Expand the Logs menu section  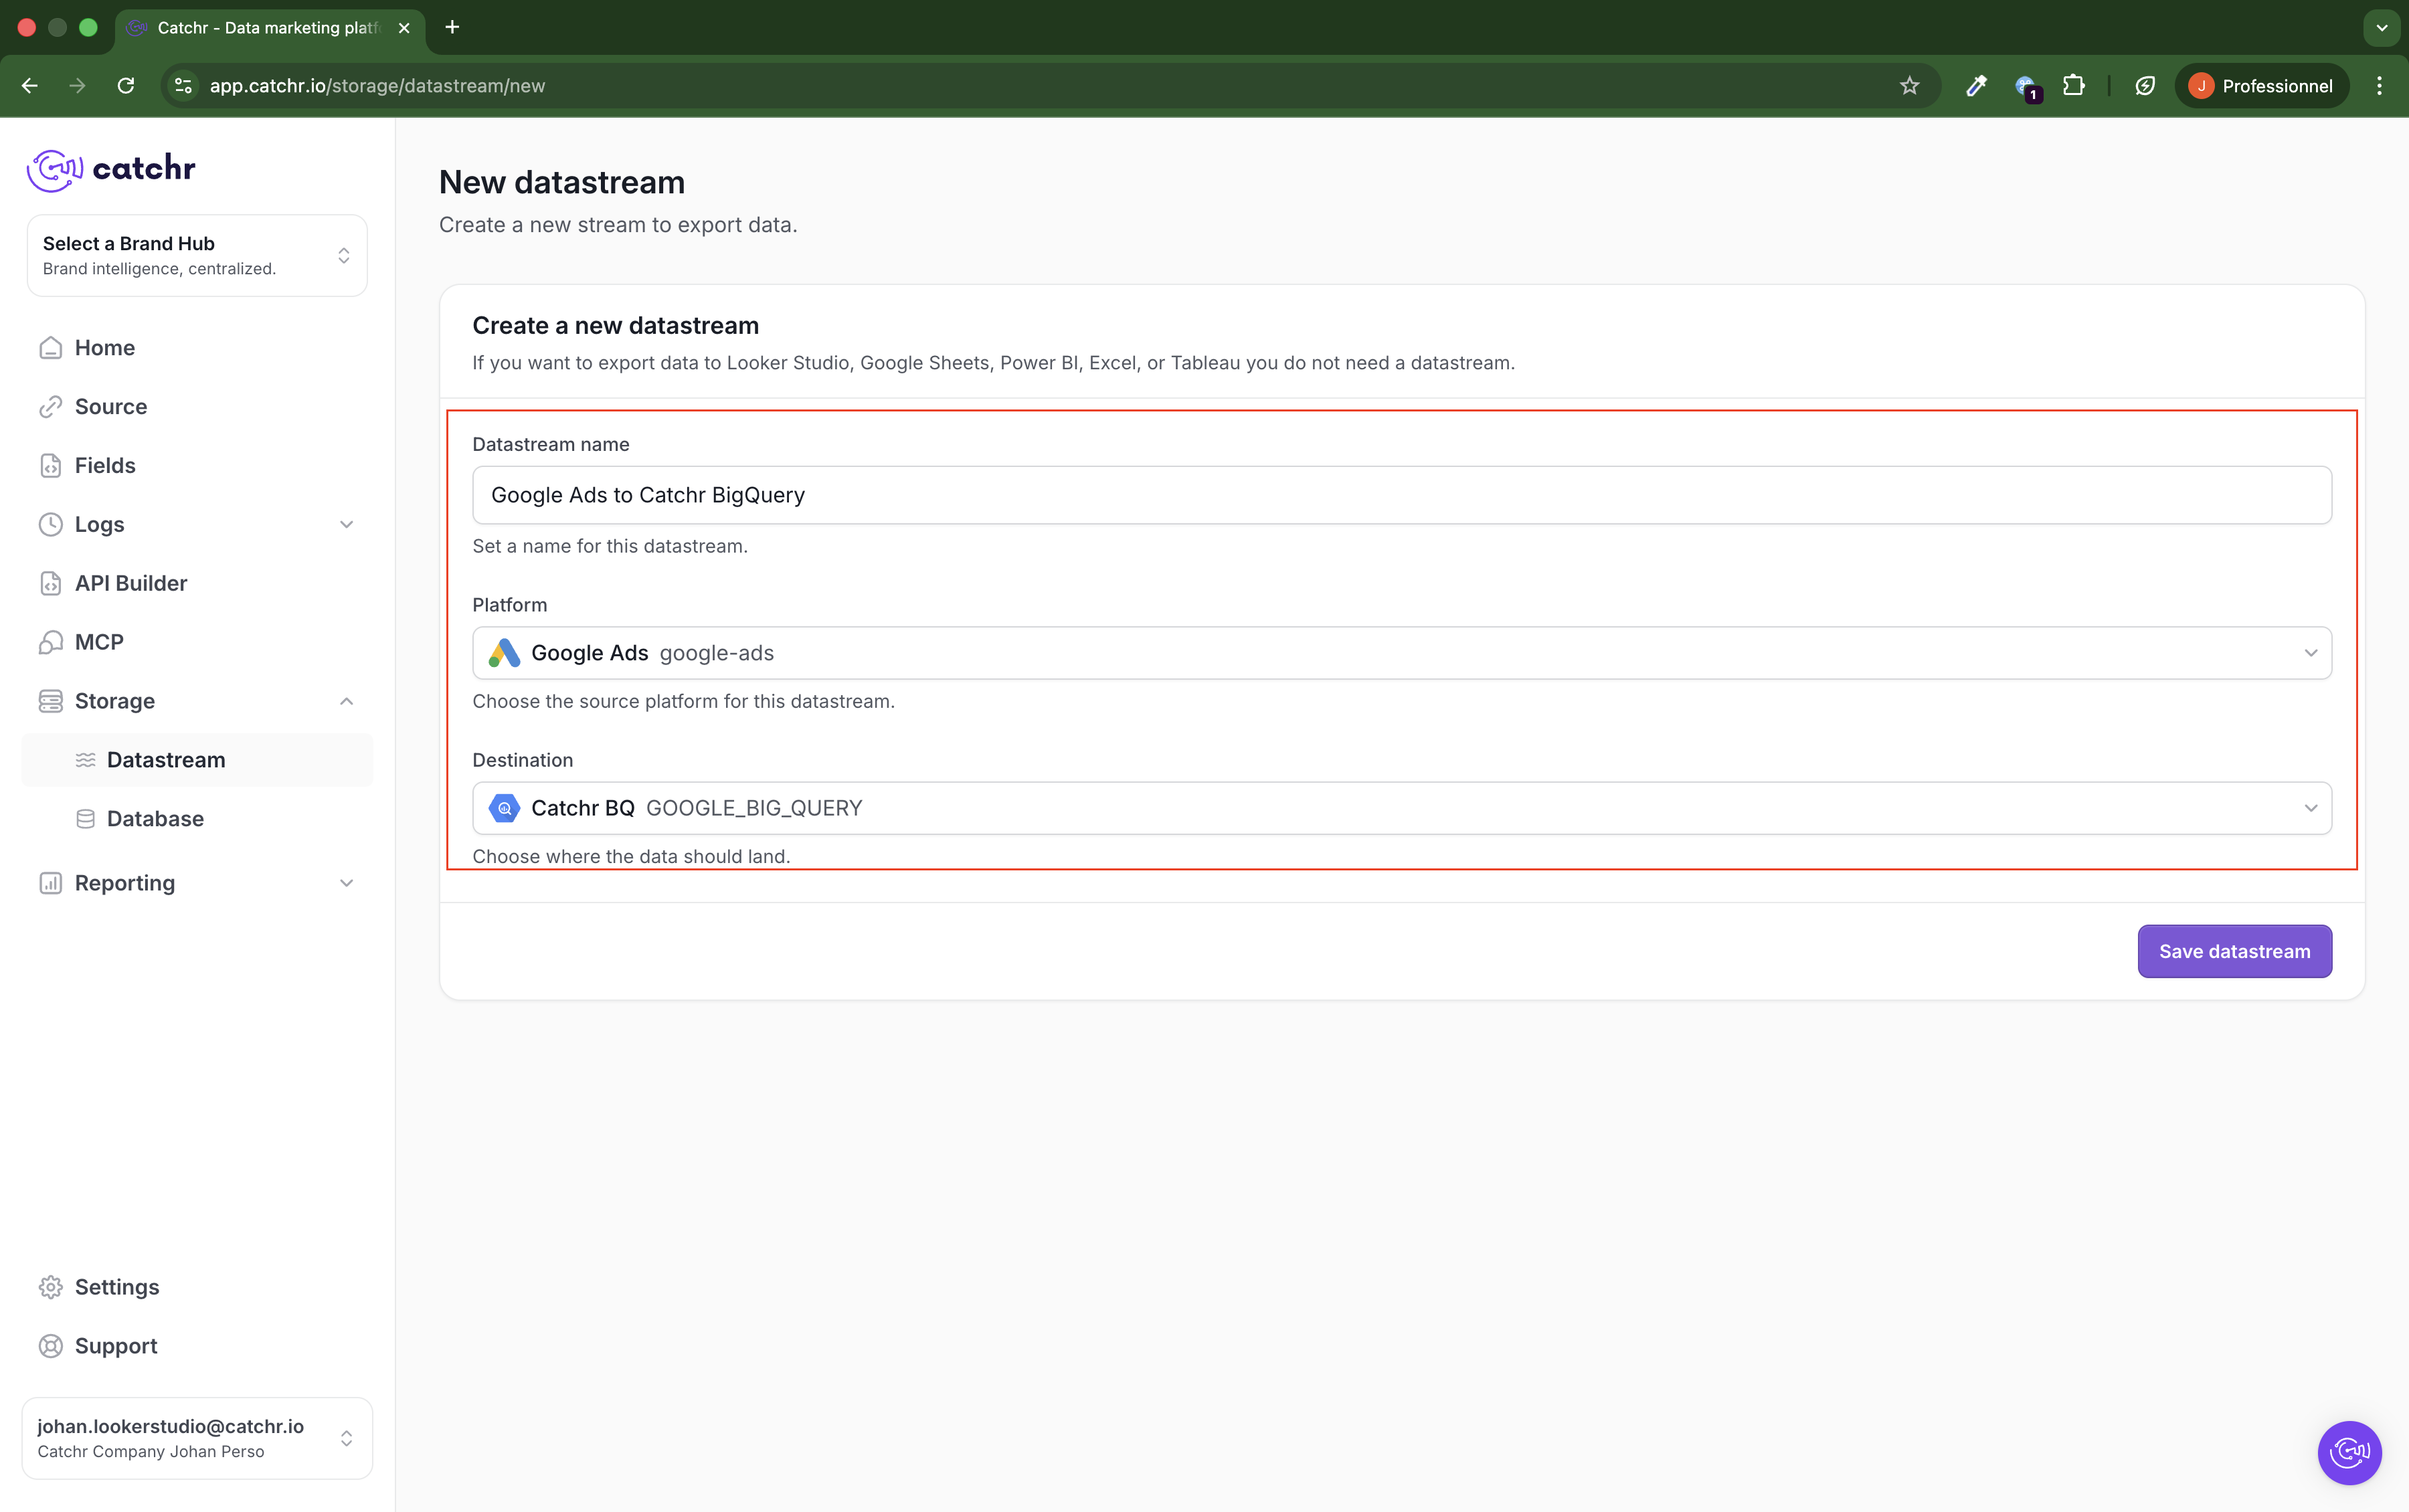[x=197, y=524]
